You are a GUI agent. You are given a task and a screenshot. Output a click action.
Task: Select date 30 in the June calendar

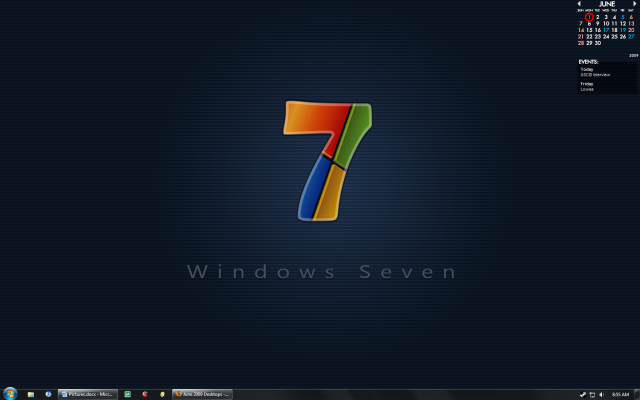click(598, 43)
